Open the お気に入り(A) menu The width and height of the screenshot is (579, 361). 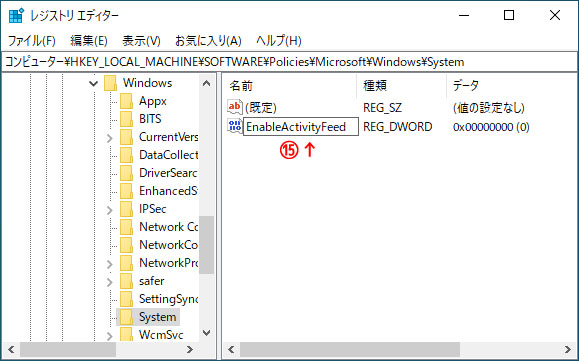[208, 41]
